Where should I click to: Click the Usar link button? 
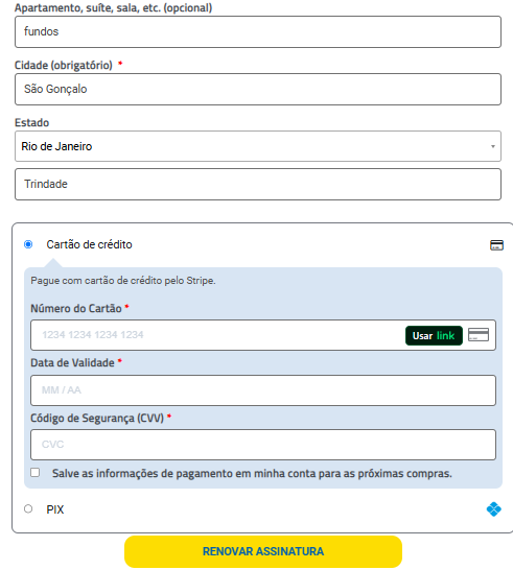[434, 336]
